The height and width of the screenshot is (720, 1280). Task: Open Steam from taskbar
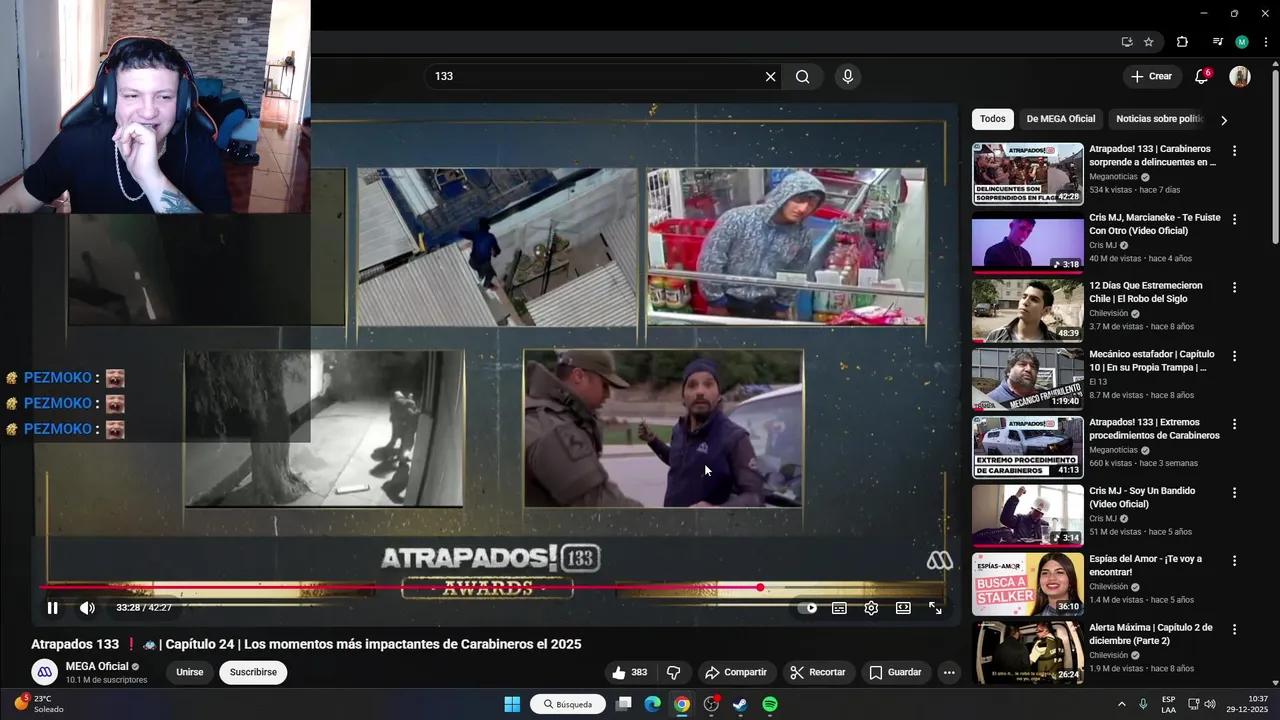click(x=740, y=704)
